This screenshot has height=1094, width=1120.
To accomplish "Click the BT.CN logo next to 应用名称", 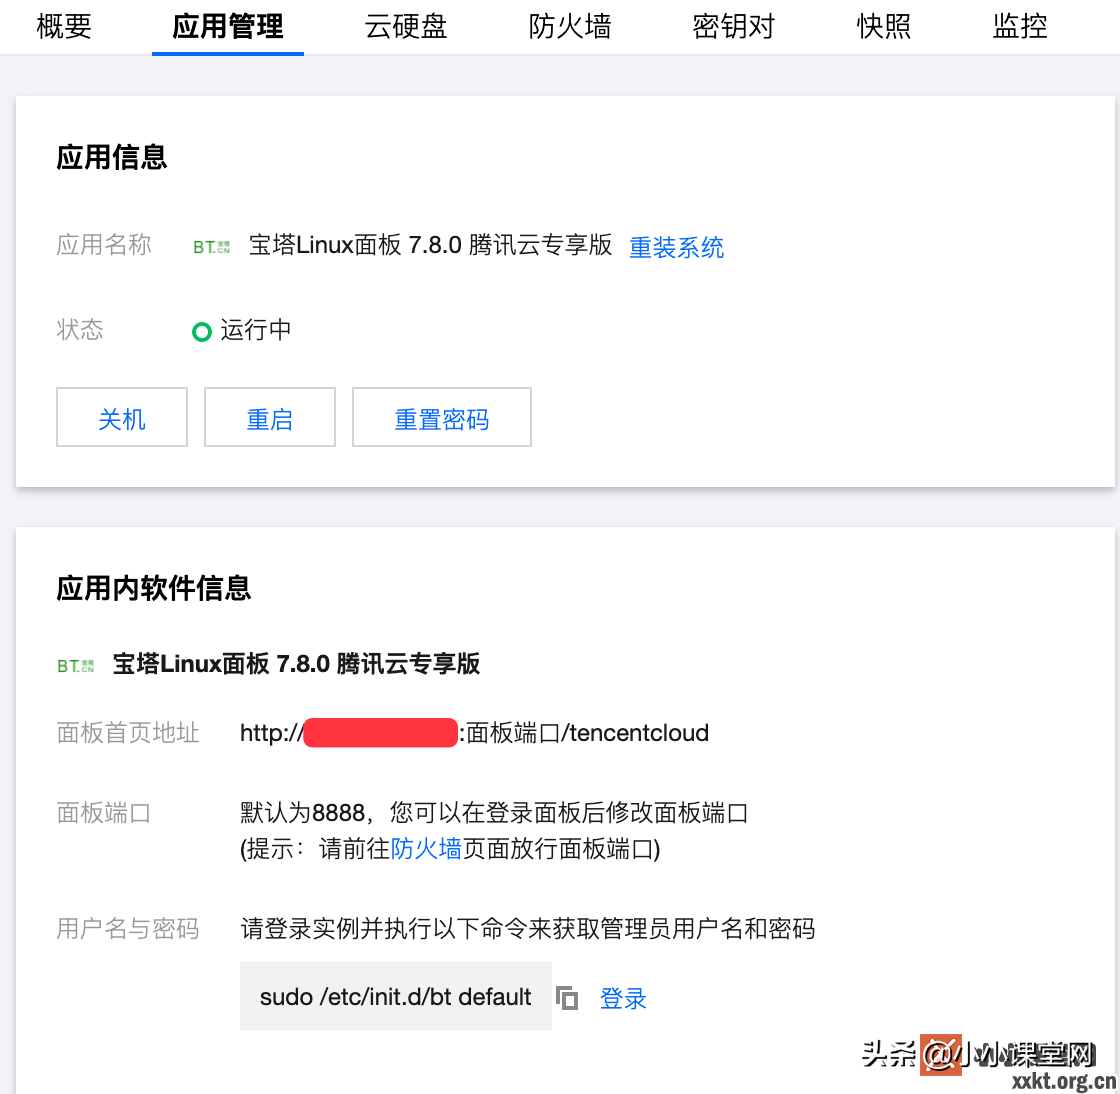I will click(x=211, y=247).
